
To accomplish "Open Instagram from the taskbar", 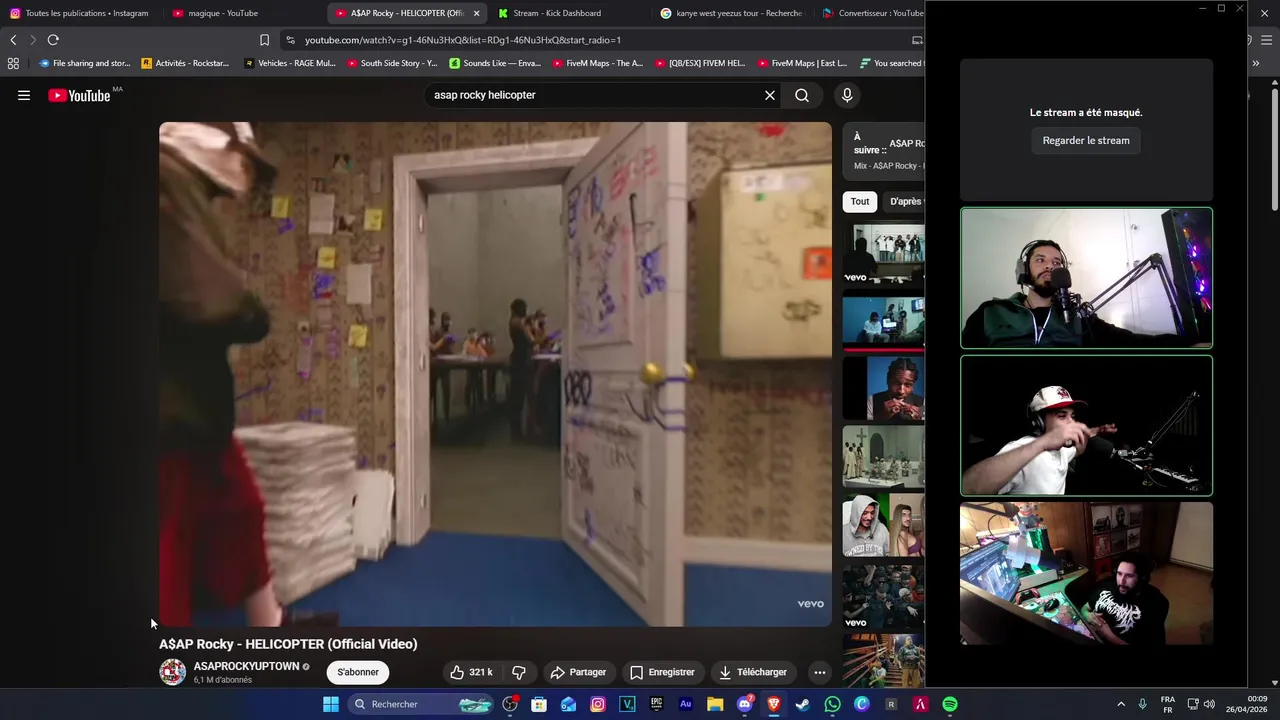I will (598, 704).
